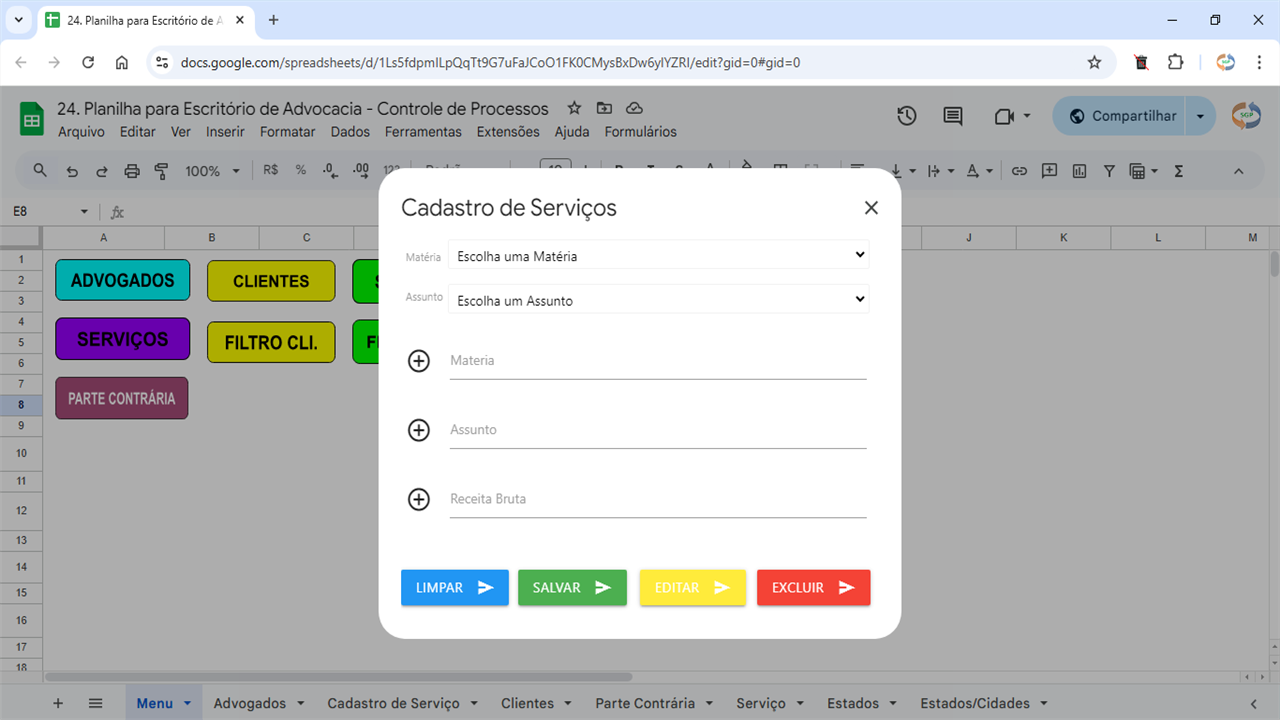Image resolution: width=1280 pixels, height=720 pixels.
Task: Click the search magnifier in toolbar
Action: 40,171
